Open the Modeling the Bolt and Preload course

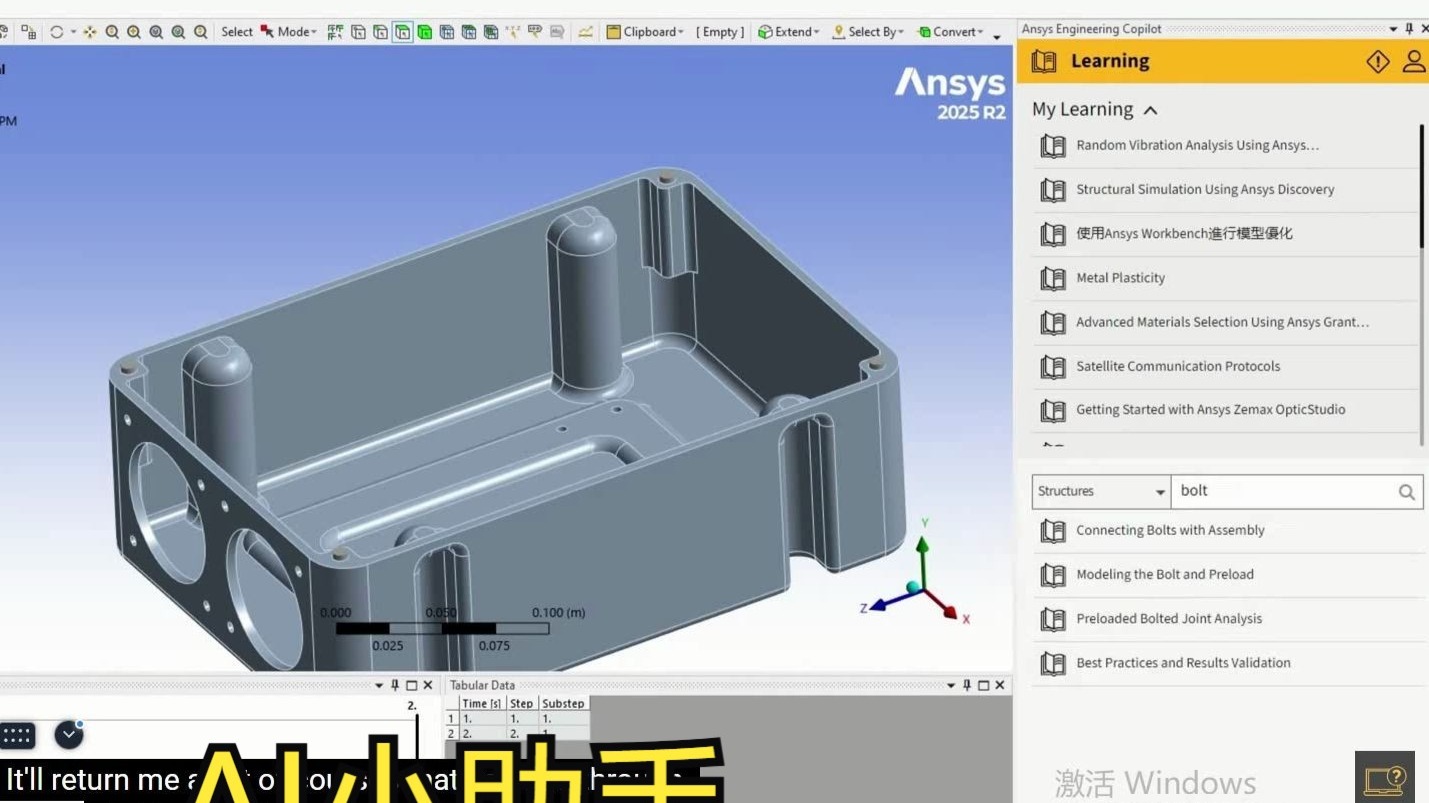1165,574
